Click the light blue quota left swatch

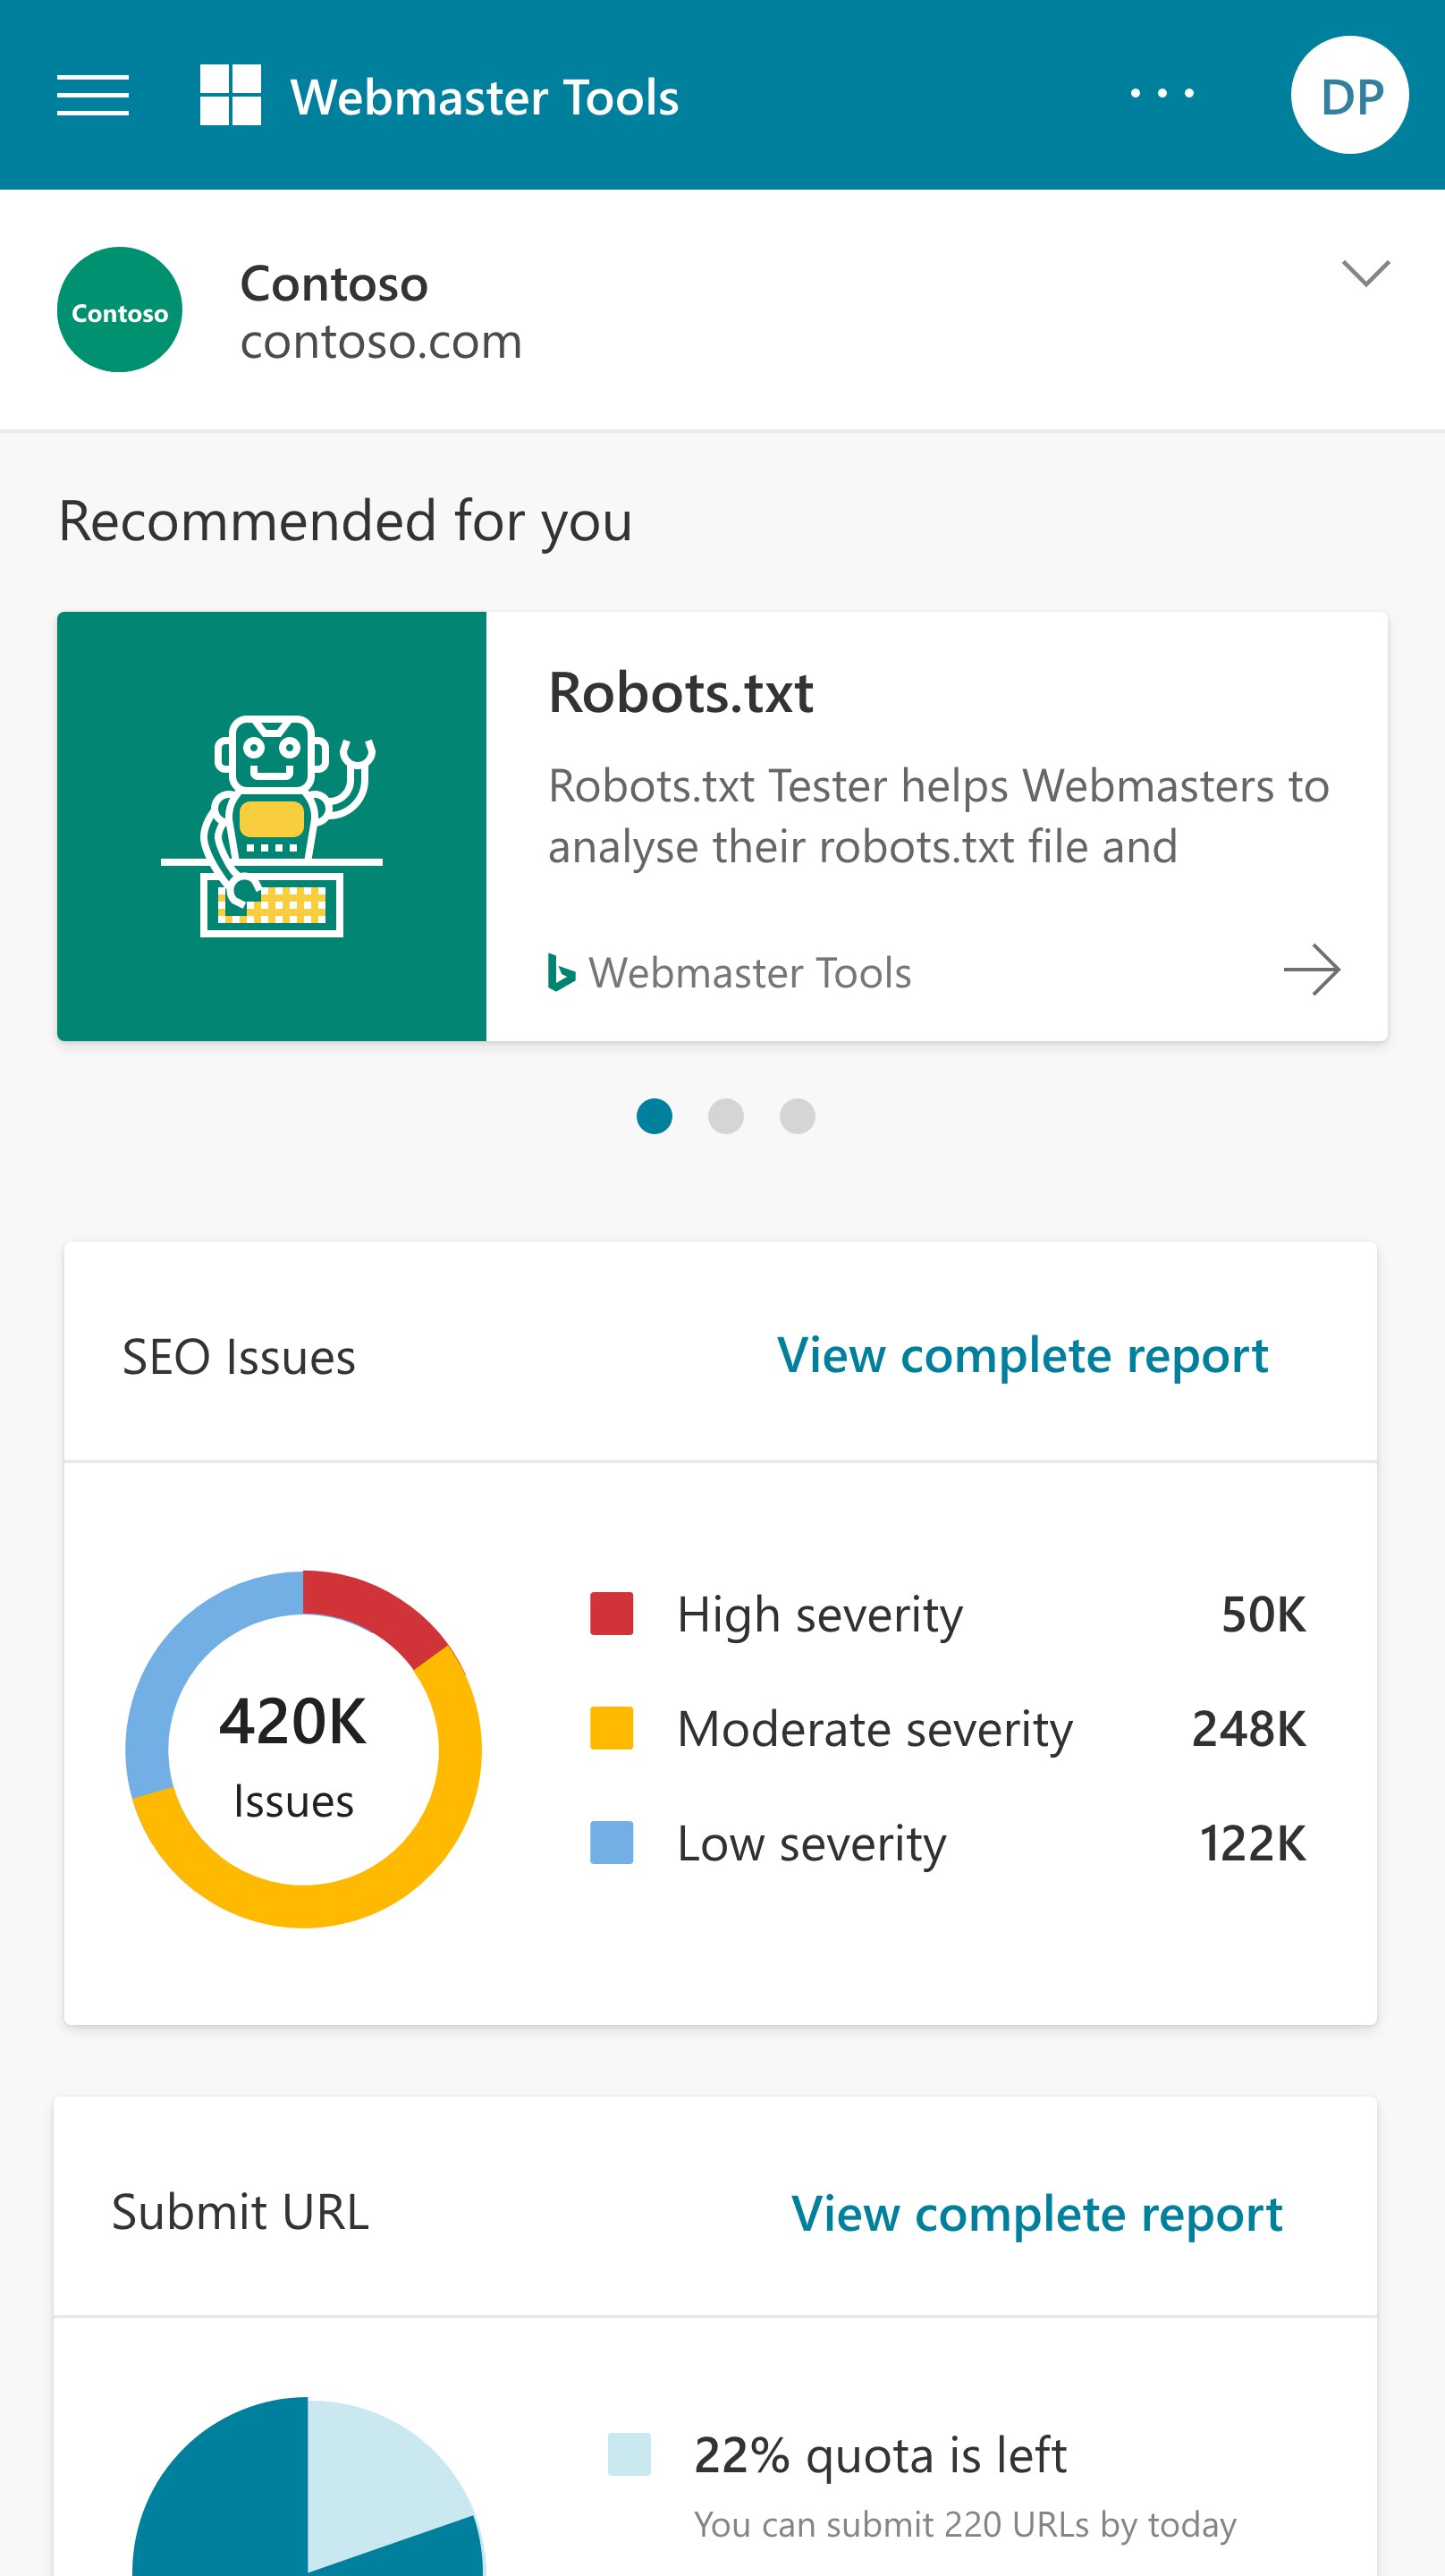(629, 2455)
